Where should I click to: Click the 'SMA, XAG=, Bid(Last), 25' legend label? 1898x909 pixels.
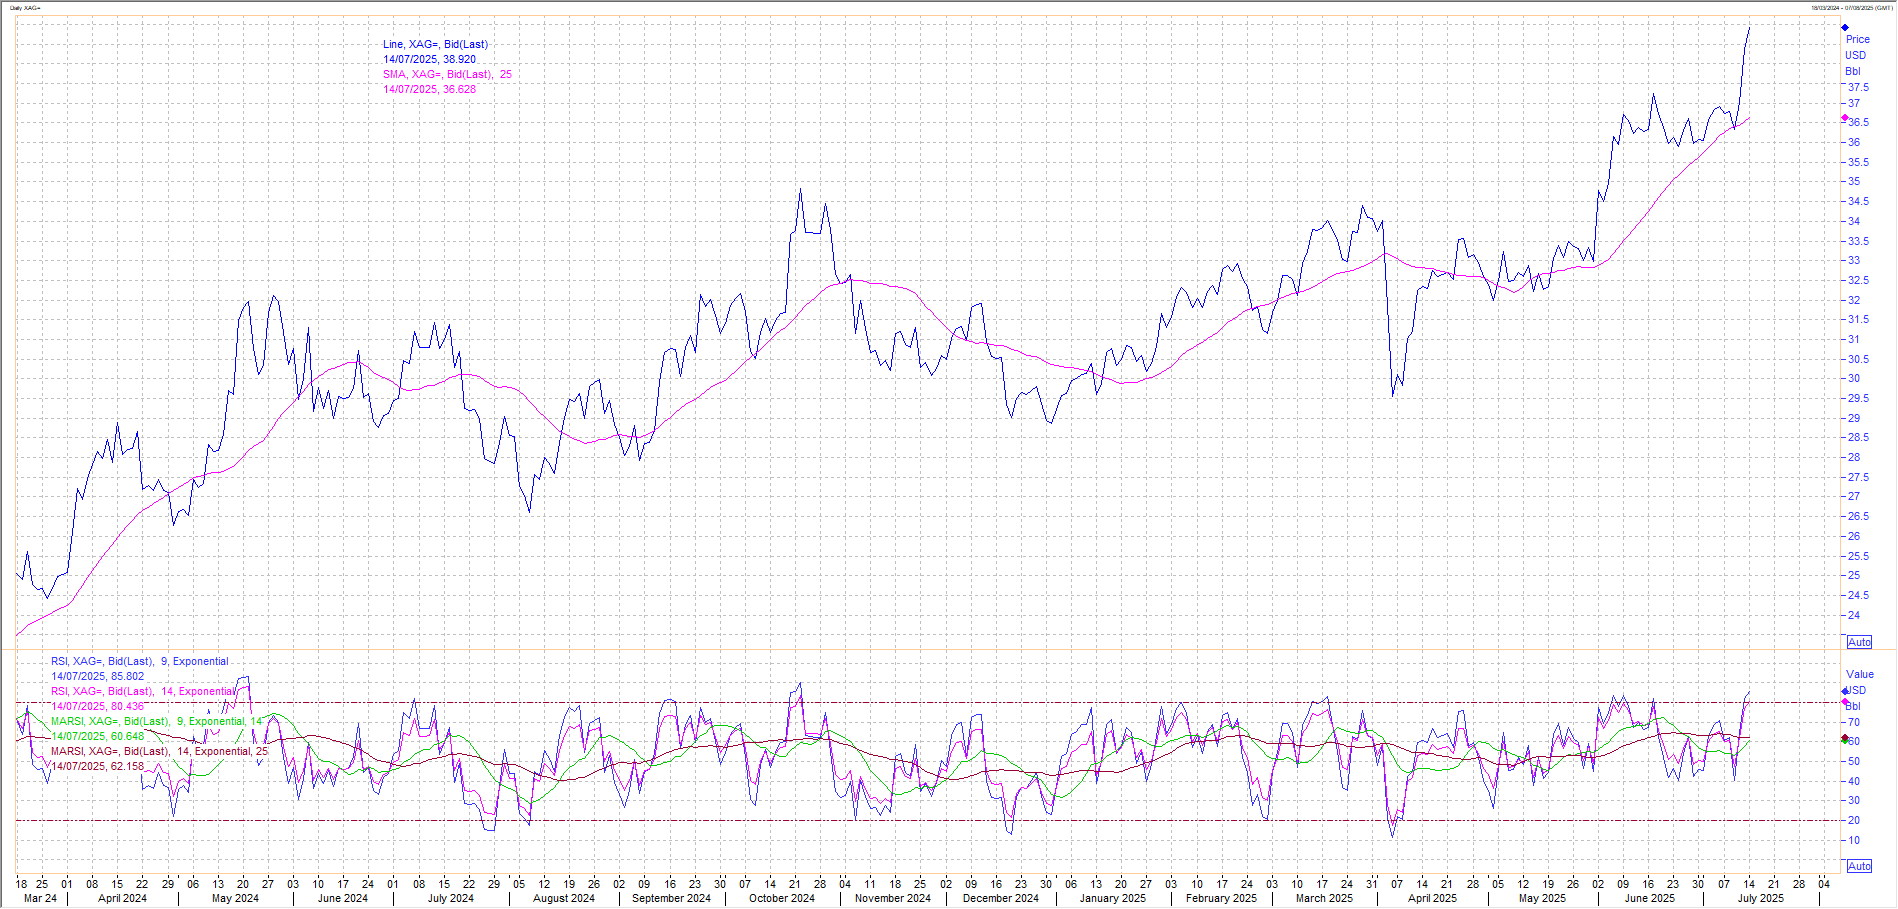(x=447, y=74)
